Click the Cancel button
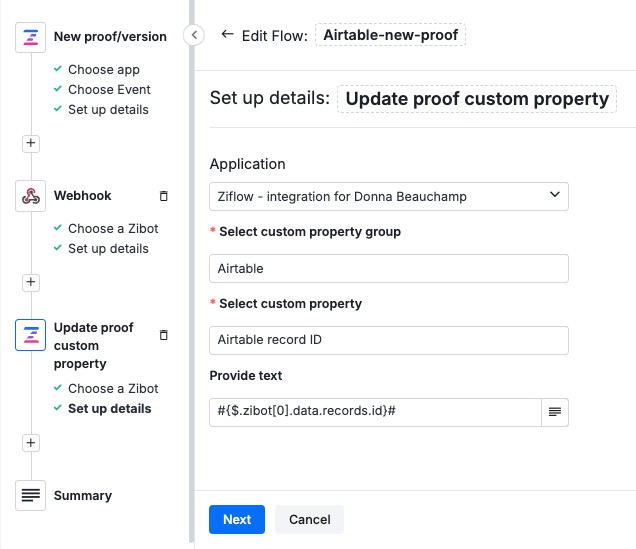 pyautogui.click(x=309, y=519)
